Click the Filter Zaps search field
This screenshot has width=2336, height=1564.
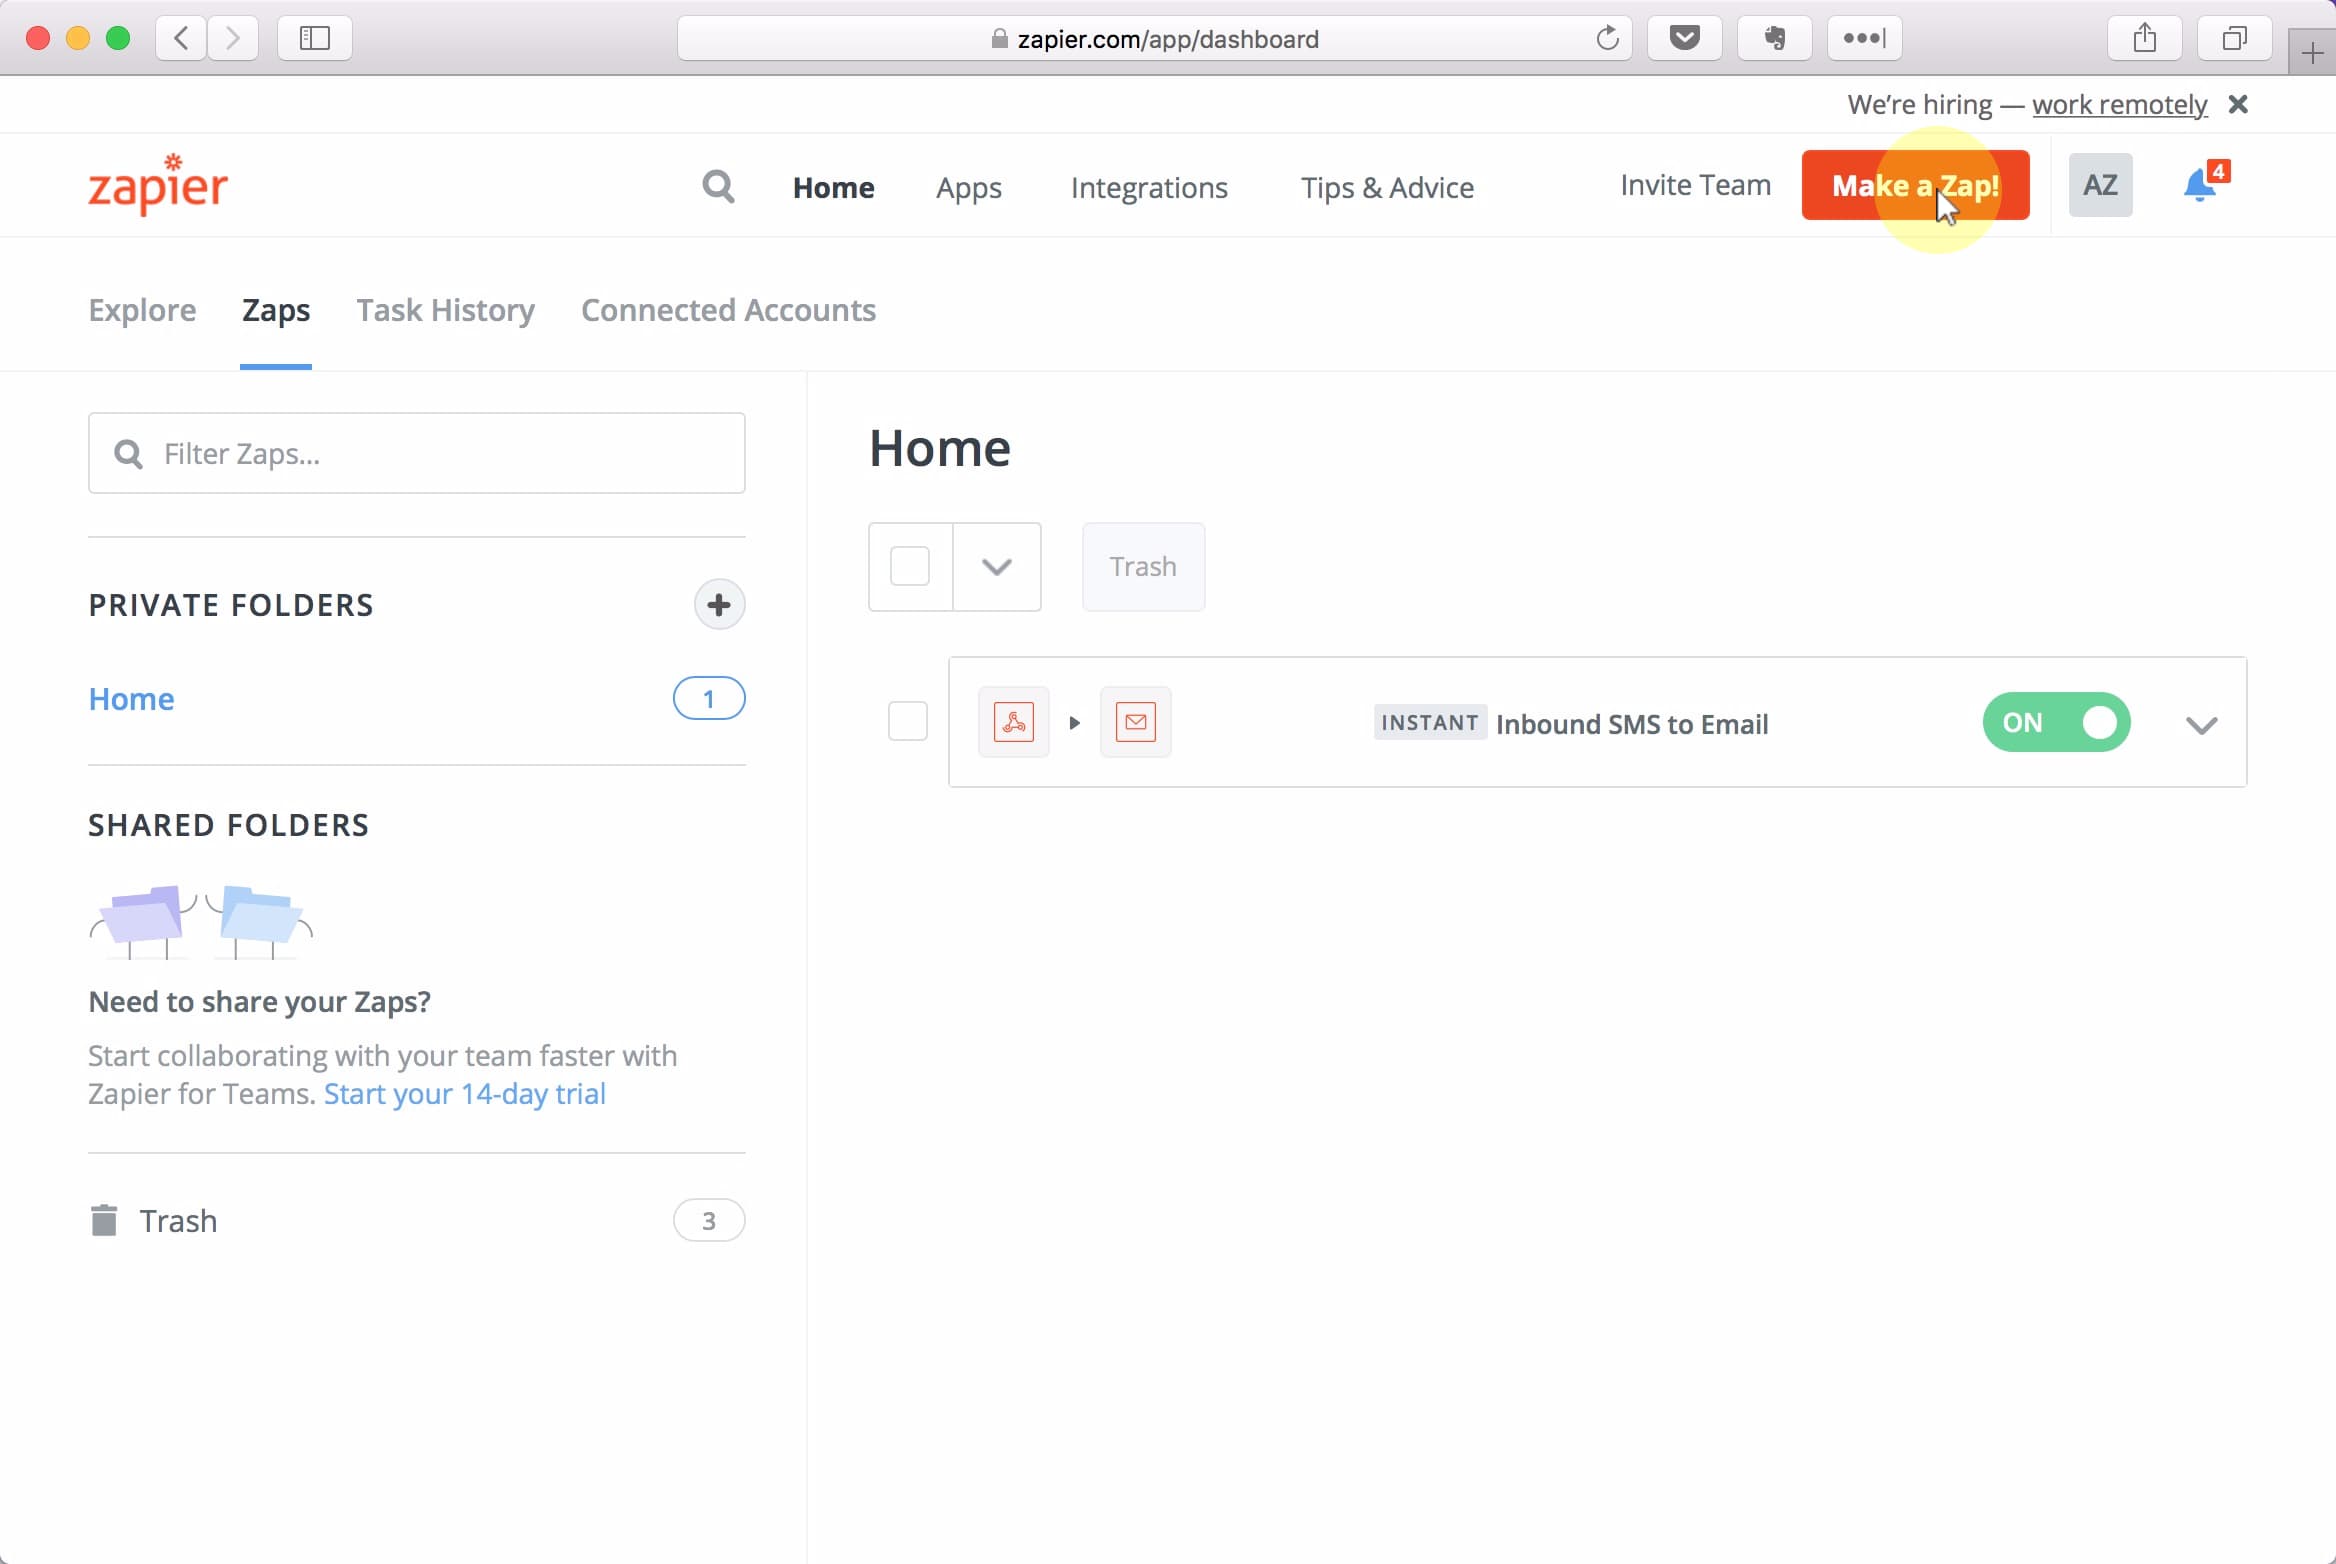pos(417,453)
